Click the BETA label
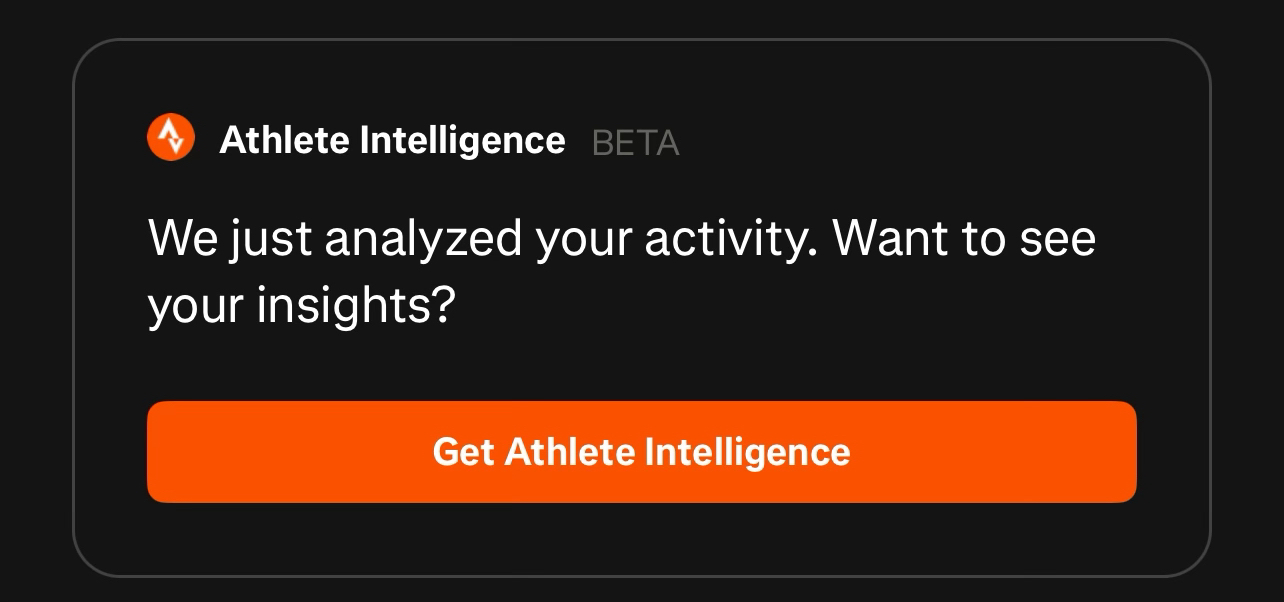1284x602 pixels. coord(636,143)
